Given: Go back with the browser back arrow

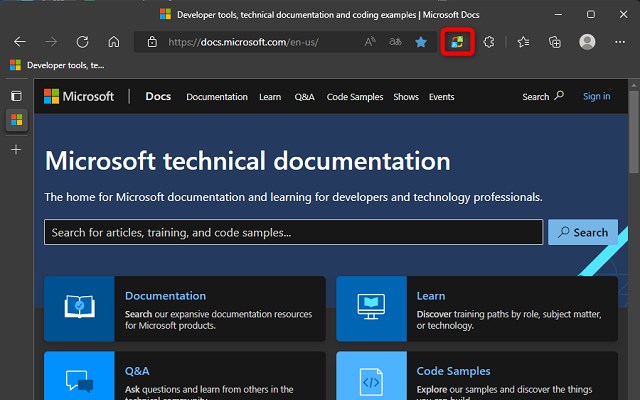Looking at the screenshot, I should [20, 42].
